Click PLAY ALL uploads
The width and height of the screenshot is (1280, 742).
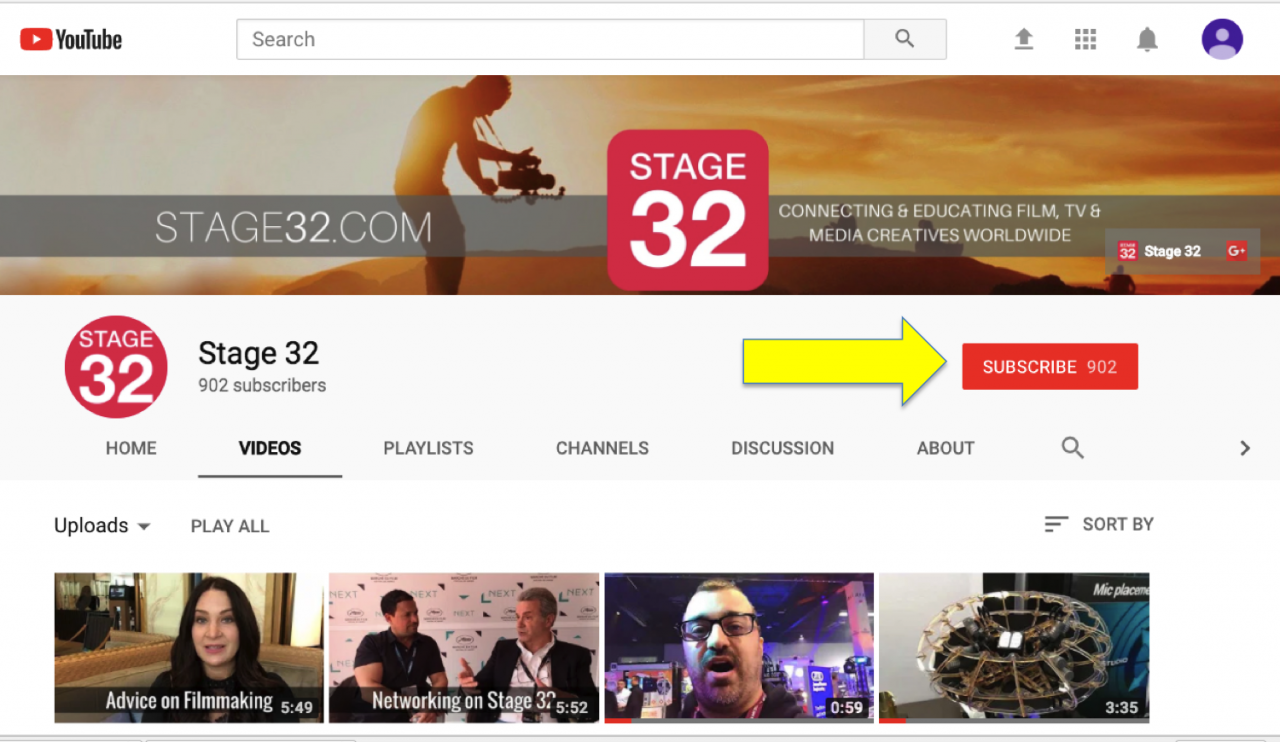point(230,526)
